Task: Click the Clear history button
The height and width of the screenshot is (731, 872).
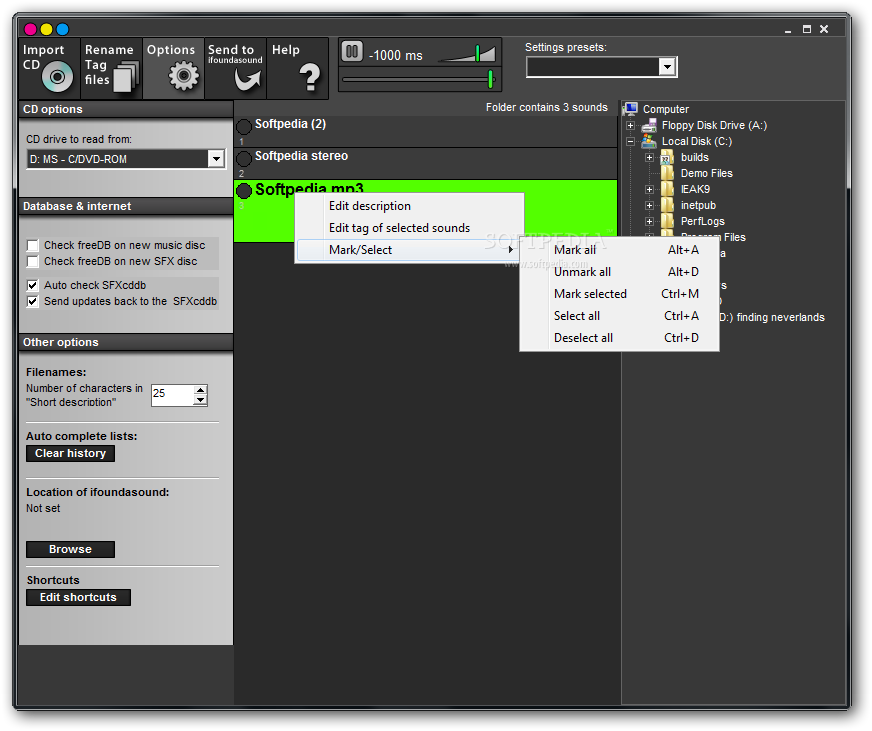Action: click(x=70, y=453)
